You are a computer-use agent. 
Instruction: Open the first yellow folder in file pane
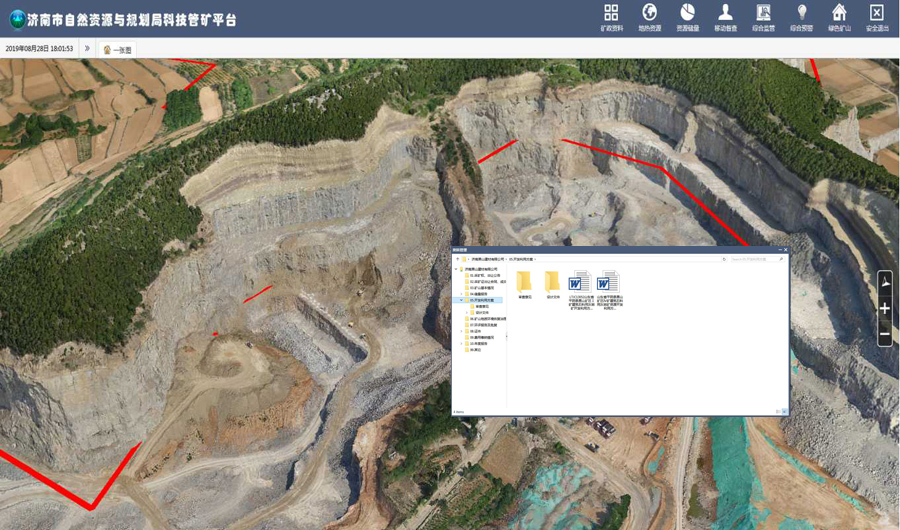click(524, 282)
